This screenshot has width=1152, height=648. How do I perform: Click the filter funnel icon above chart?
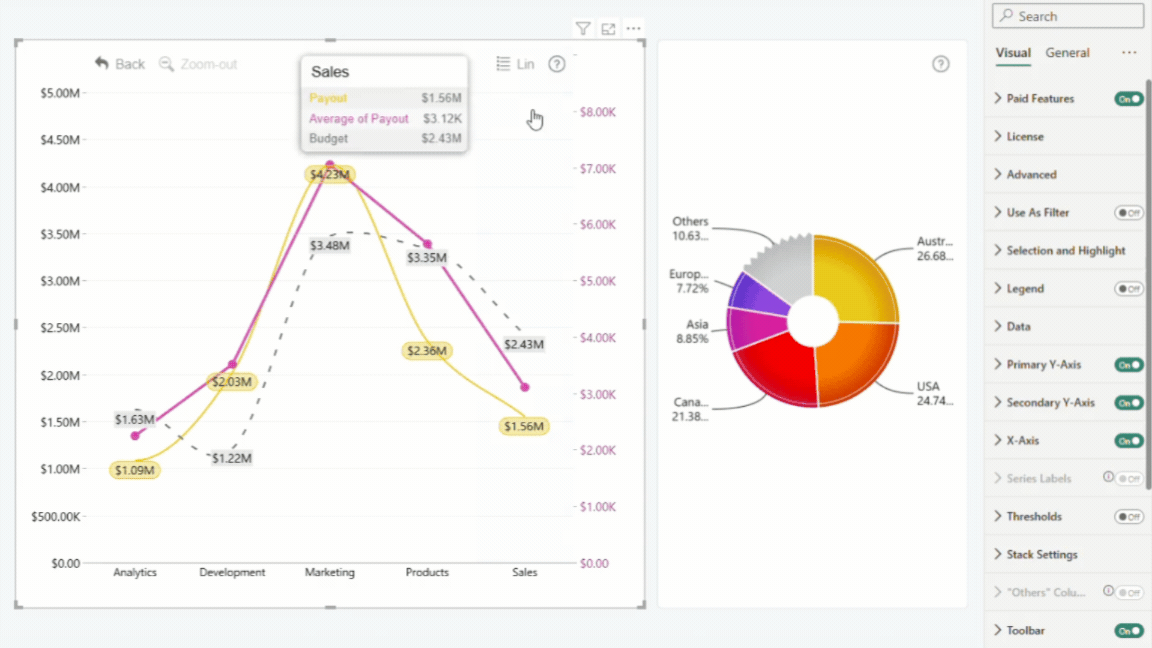[x=583, y=29]
